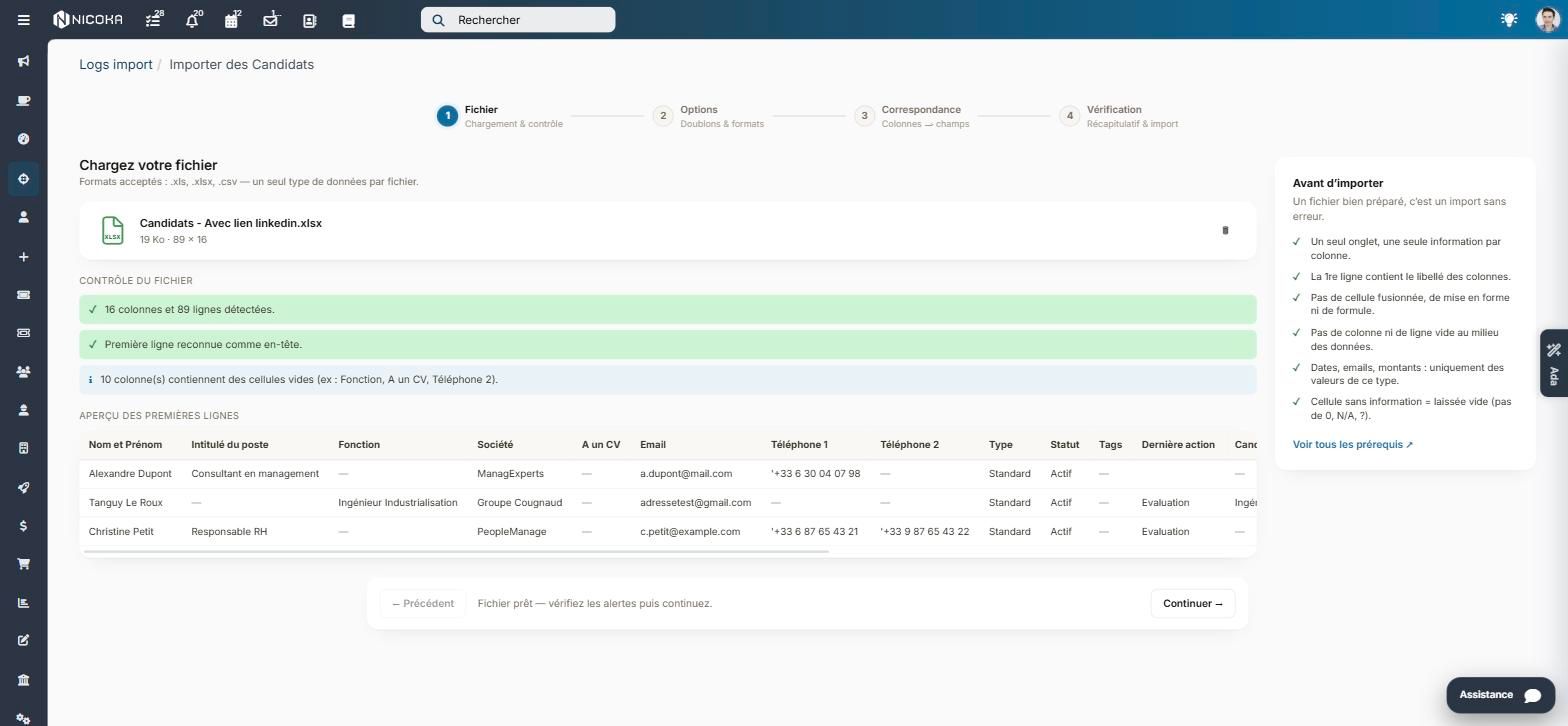This screenshot has width=1568, height=726.
Task: Click the Précédent button
Action: [423, 604]
